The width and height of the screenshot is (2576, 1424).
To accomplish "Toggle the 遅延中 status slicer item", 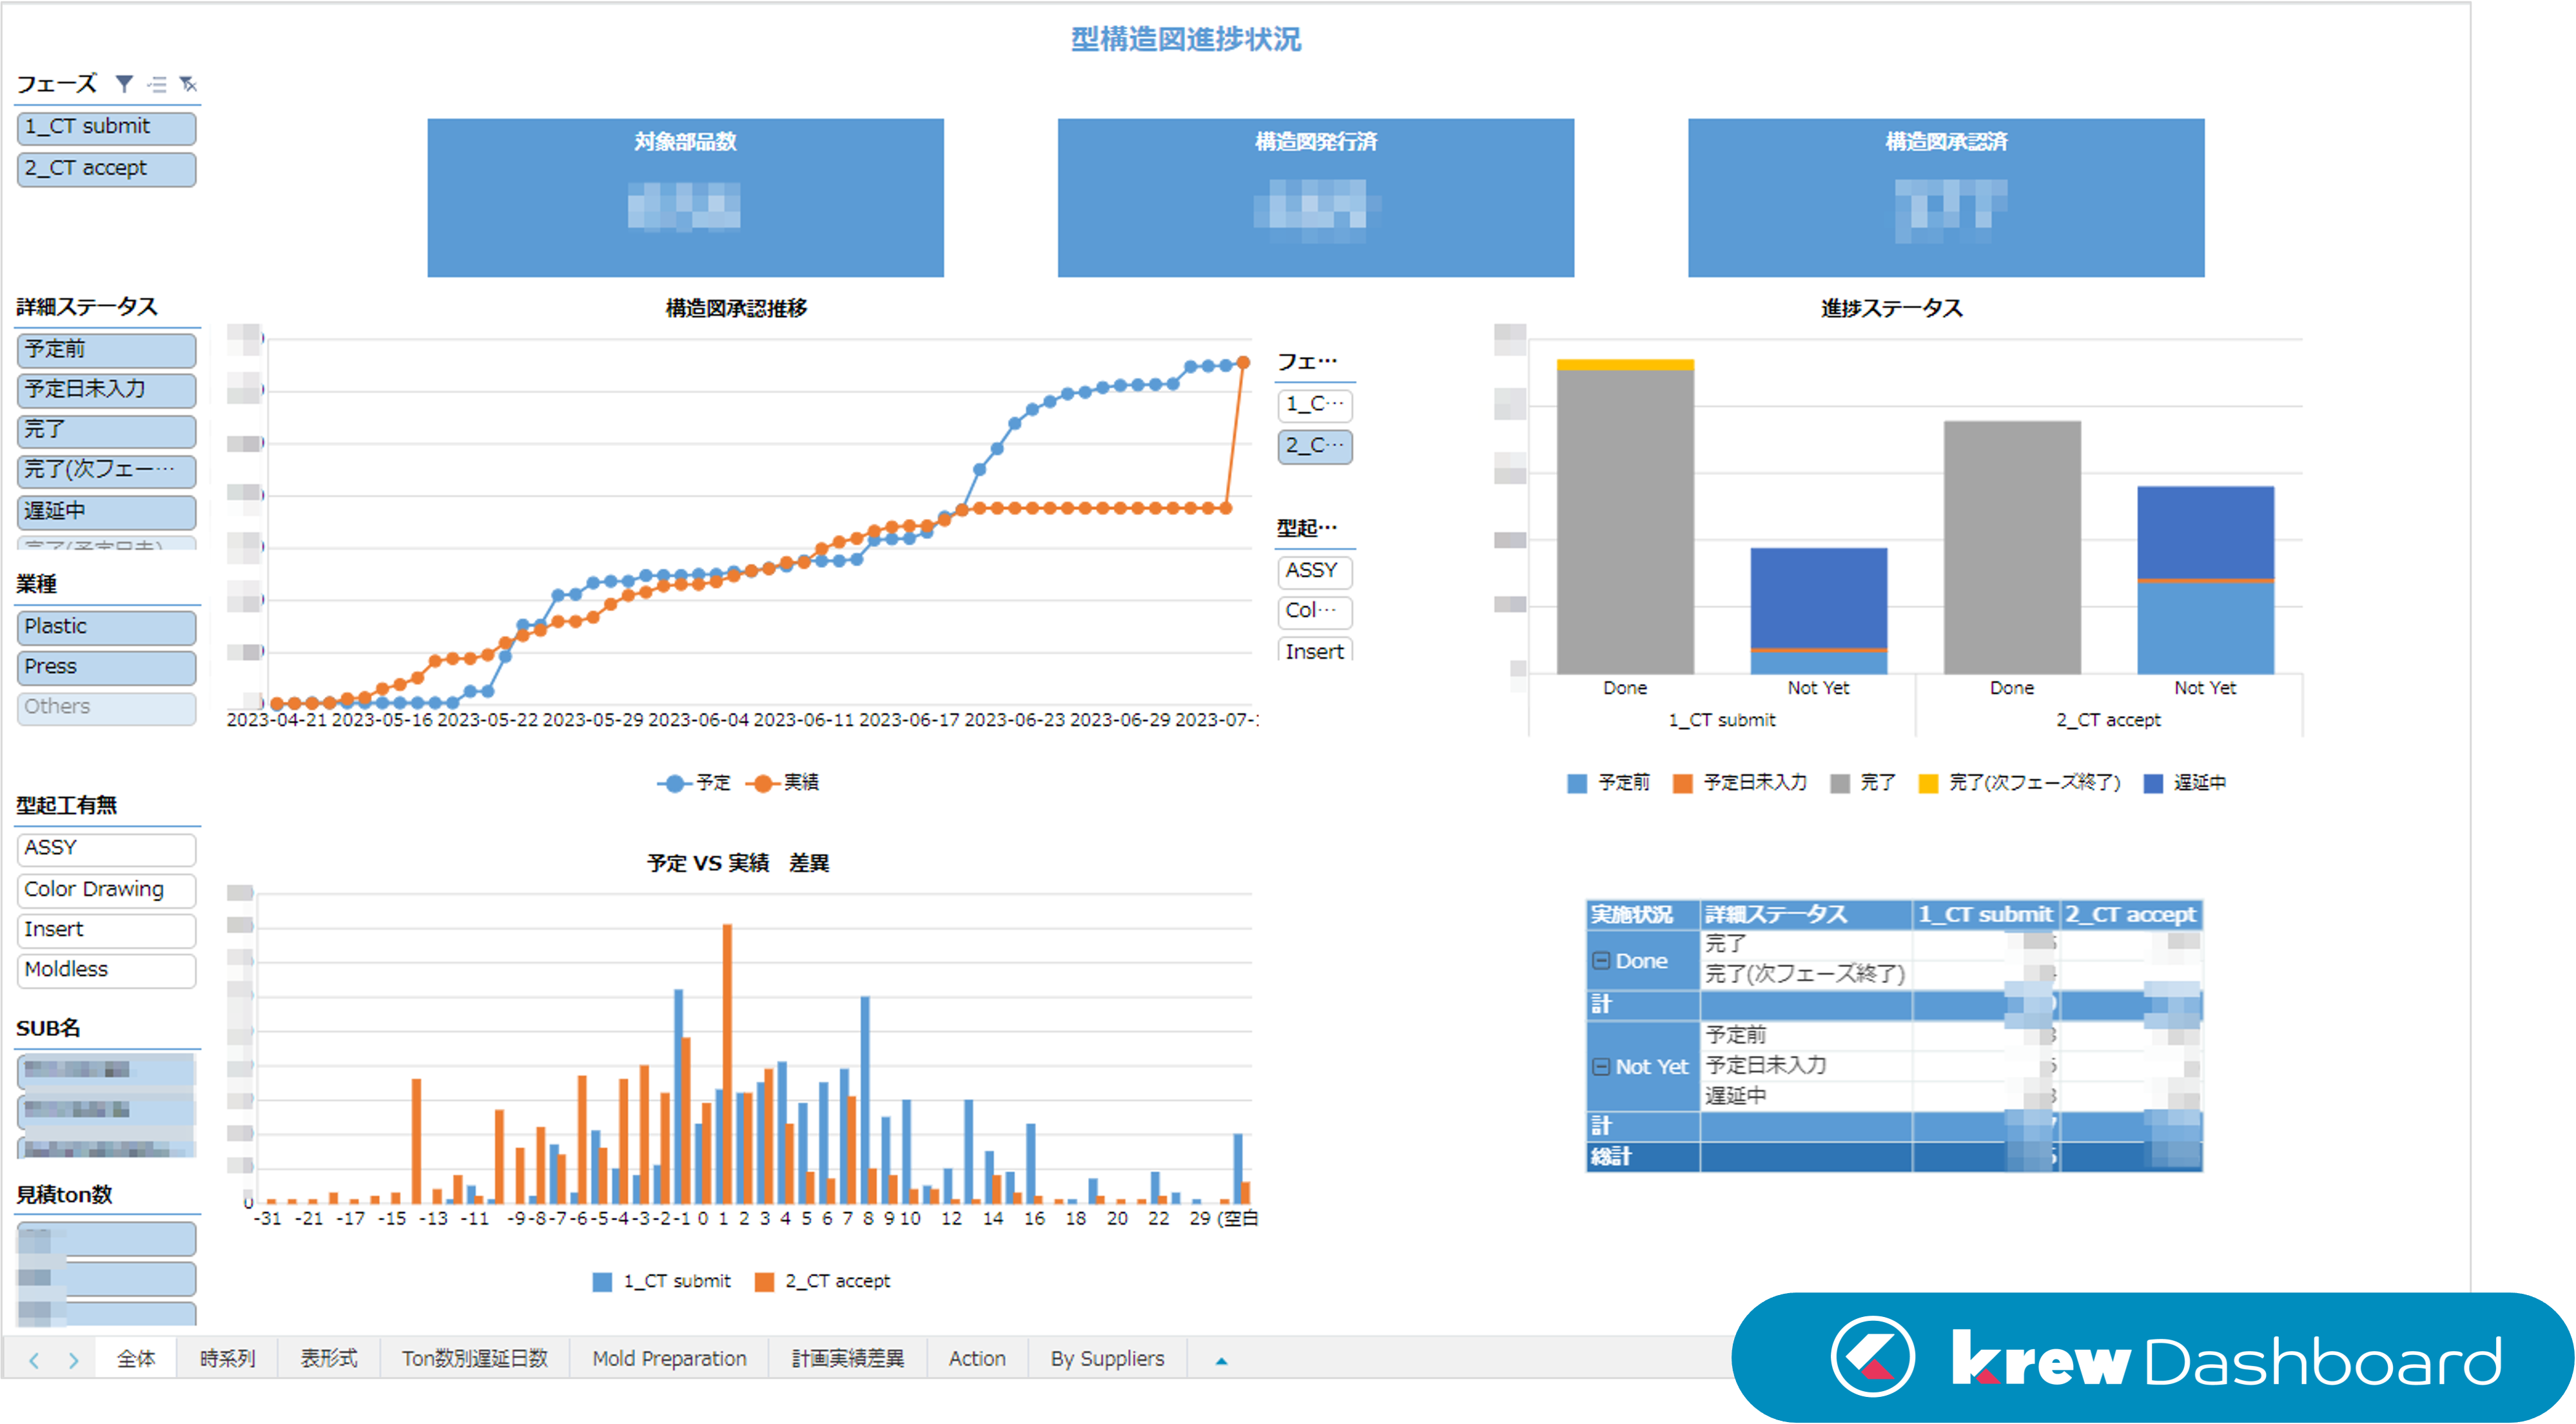I will [x=106, y=511].
